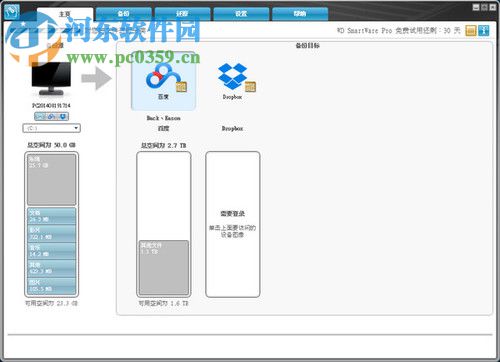Viewport: 500px width, 362px height.
Task: Open the 设置 (Settings) tab
Action: pos(241,14)
